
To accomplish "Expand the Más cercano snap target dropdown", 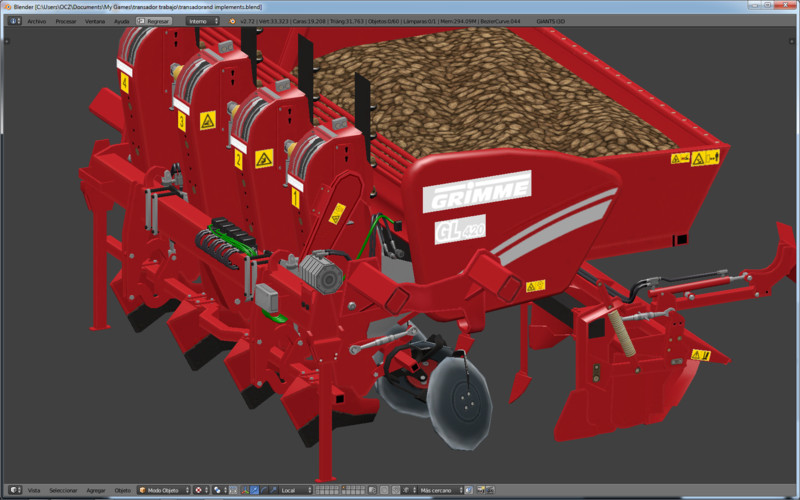I will (445, 490).
